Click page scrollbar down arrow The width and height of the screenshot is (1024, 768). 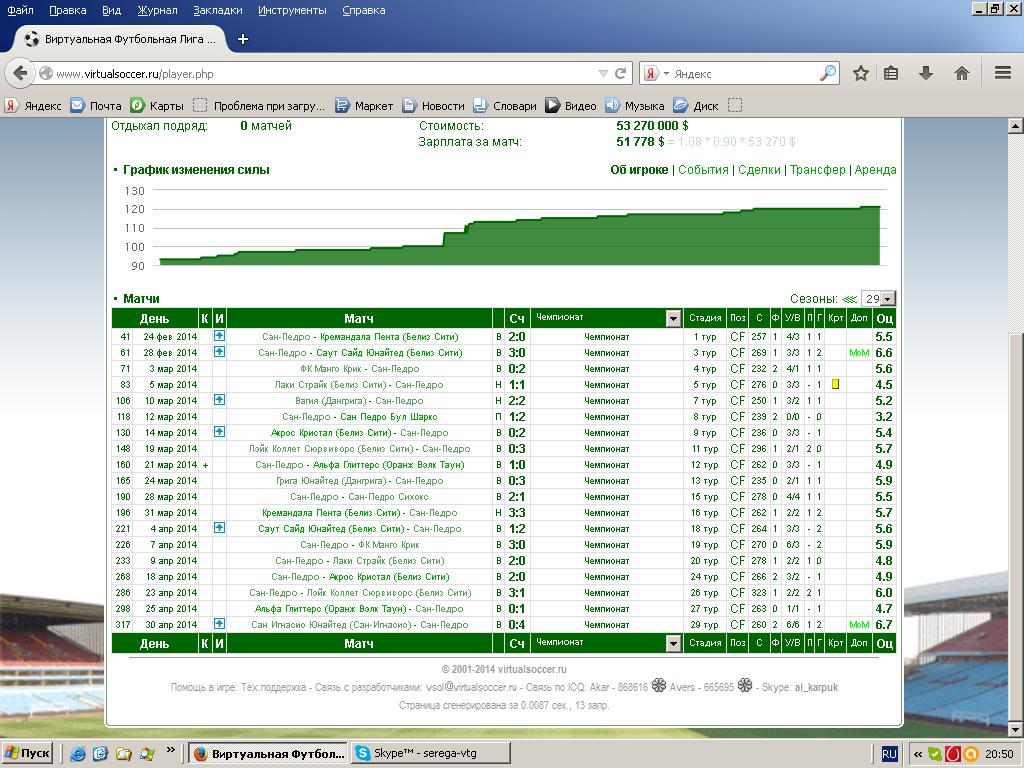click(x=1016, y=729)
